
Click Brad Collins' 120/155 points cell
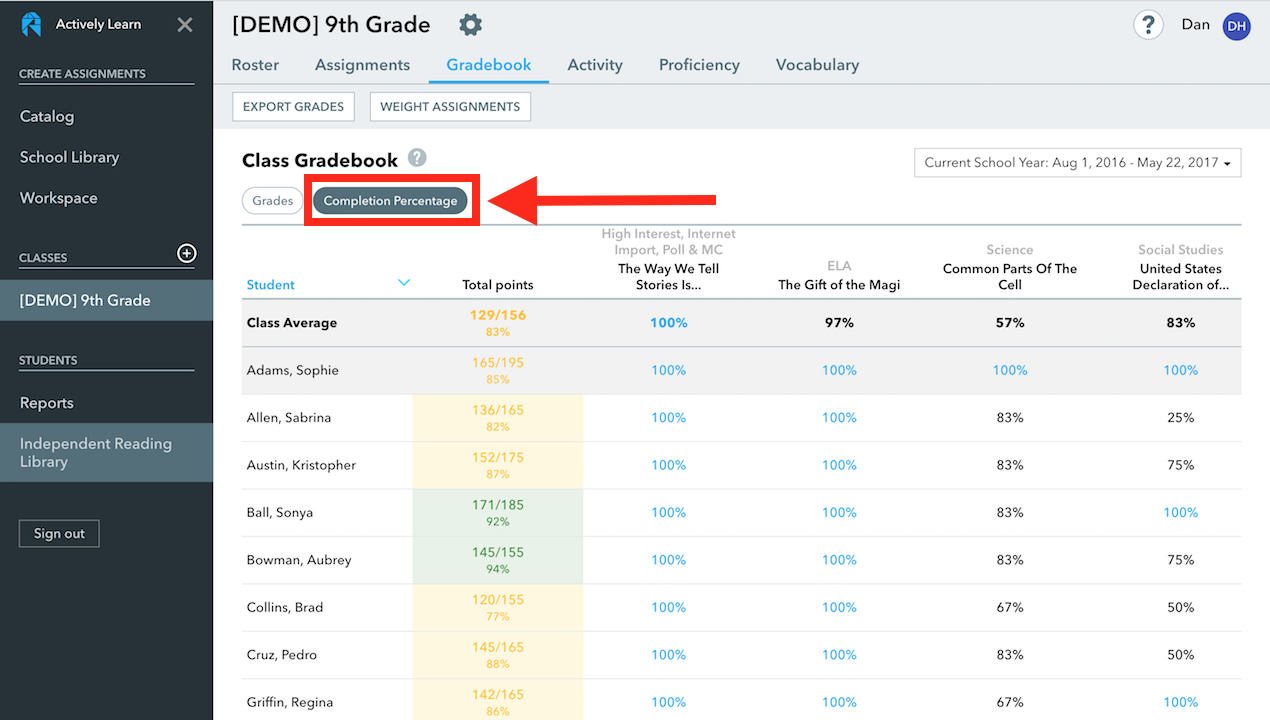click(x=498, y=608)
